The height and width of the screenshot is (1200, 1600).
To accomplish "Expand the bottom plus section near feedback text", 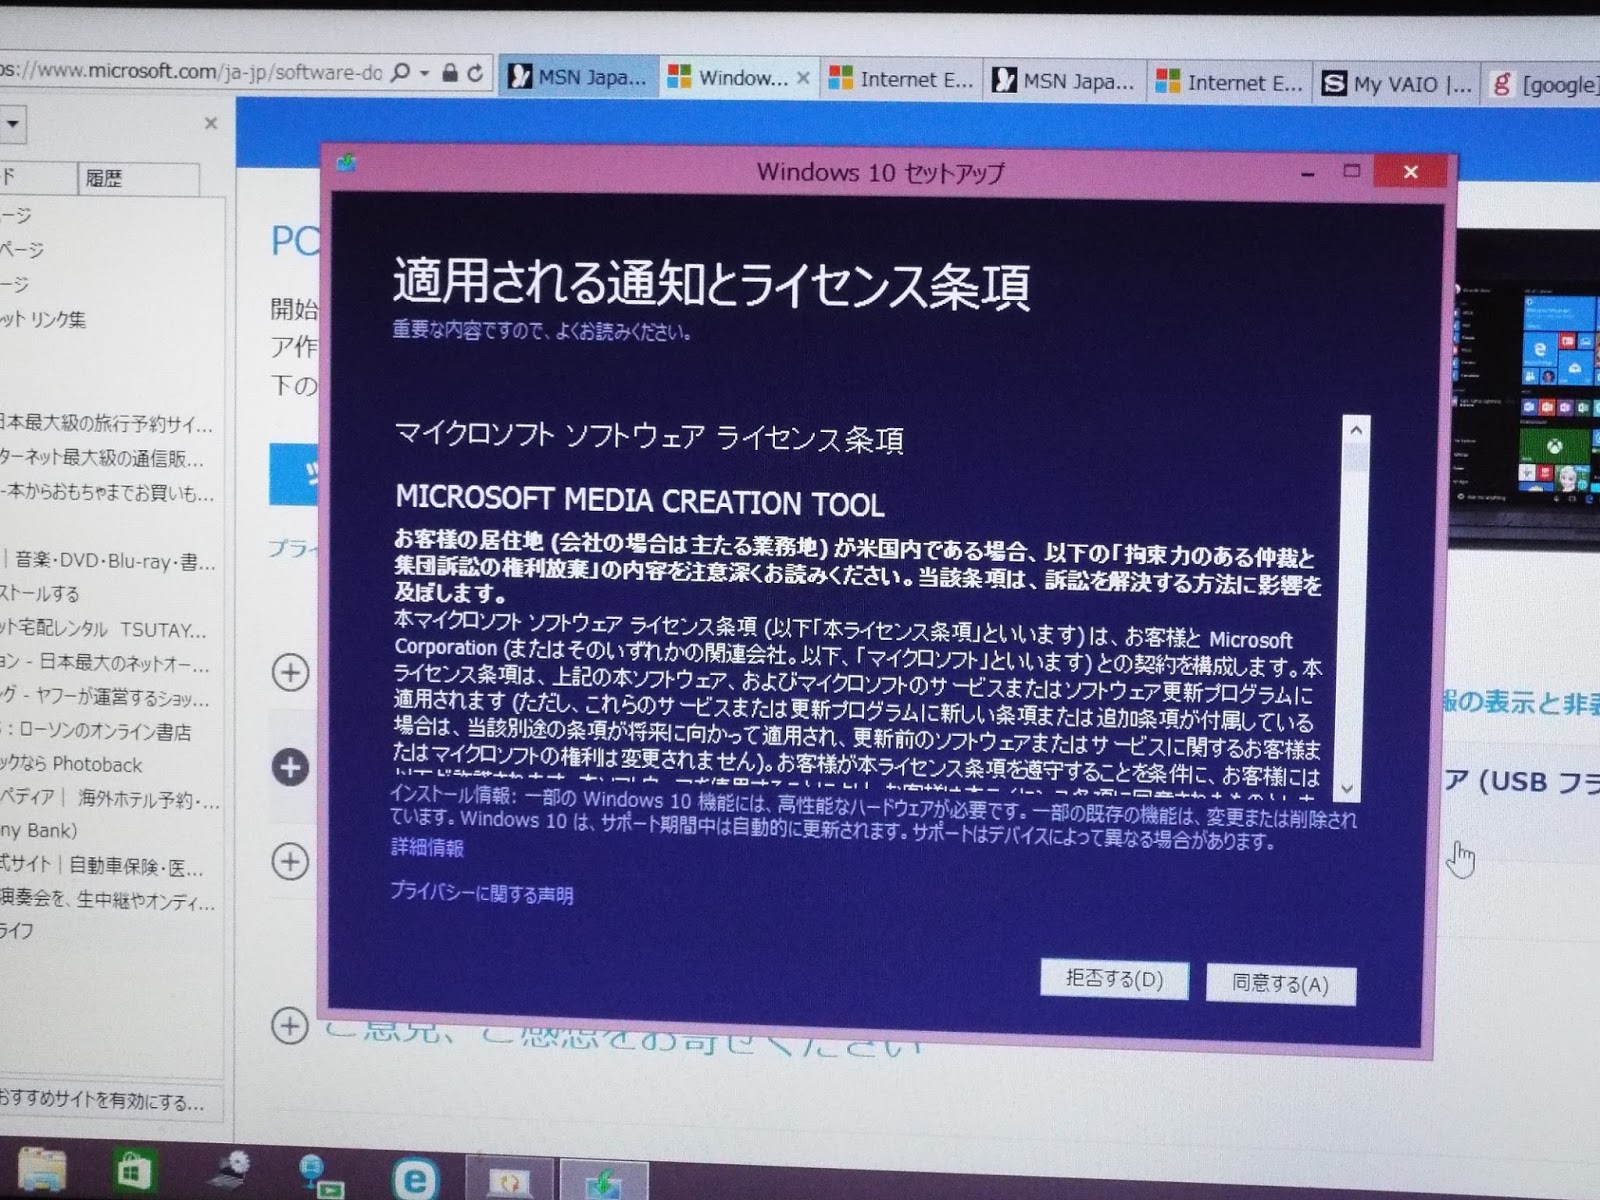I will pyautogui.click(x=290, y=1025).
